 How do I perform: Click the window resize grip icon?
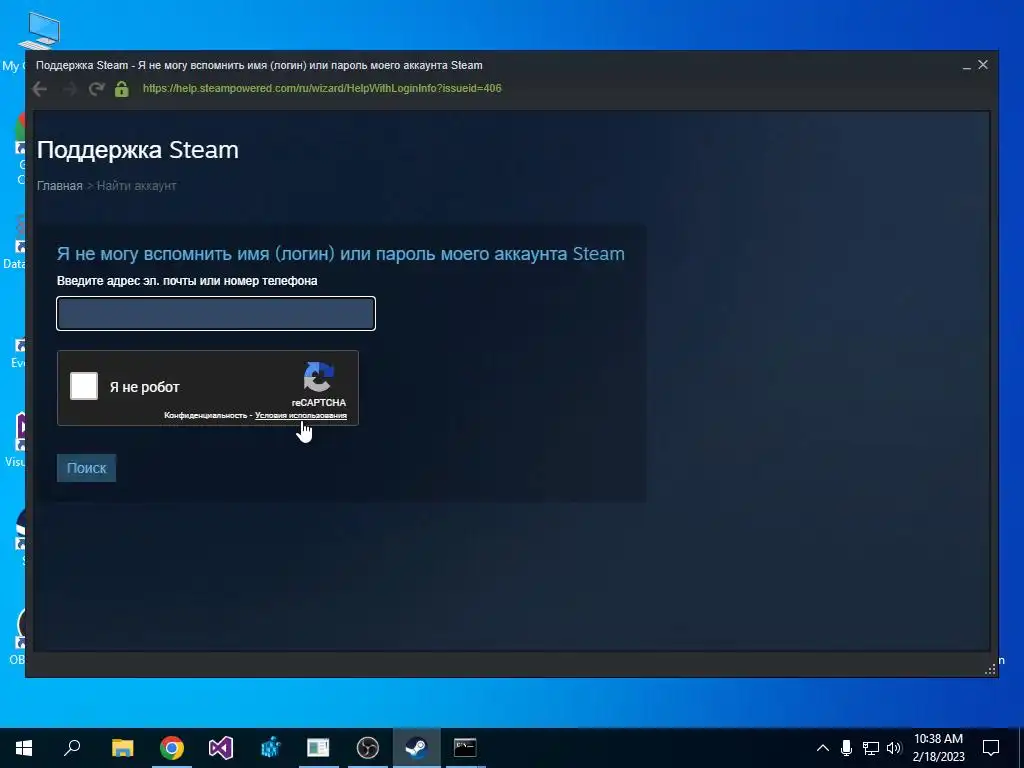pyautogui.click(x=990, y=669)
